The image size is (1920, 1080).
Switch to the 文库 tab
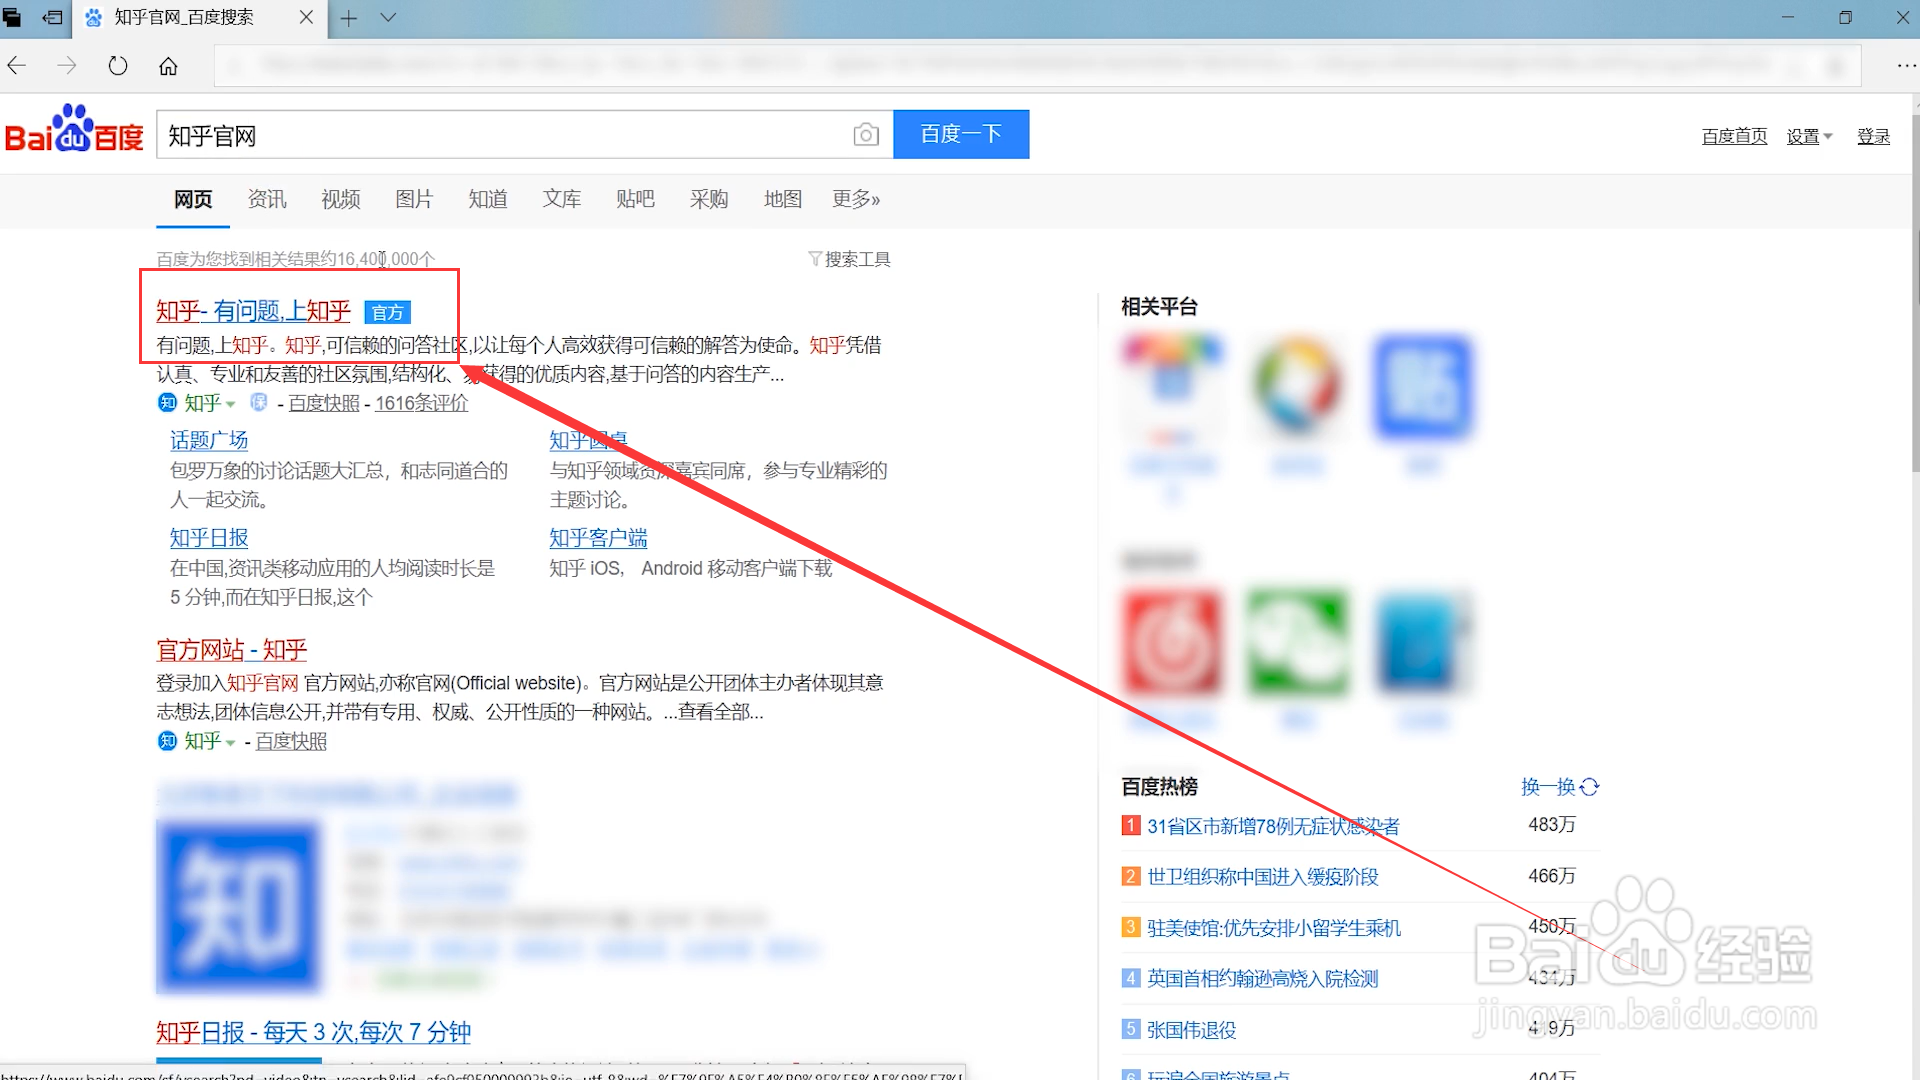click(562, 199)
